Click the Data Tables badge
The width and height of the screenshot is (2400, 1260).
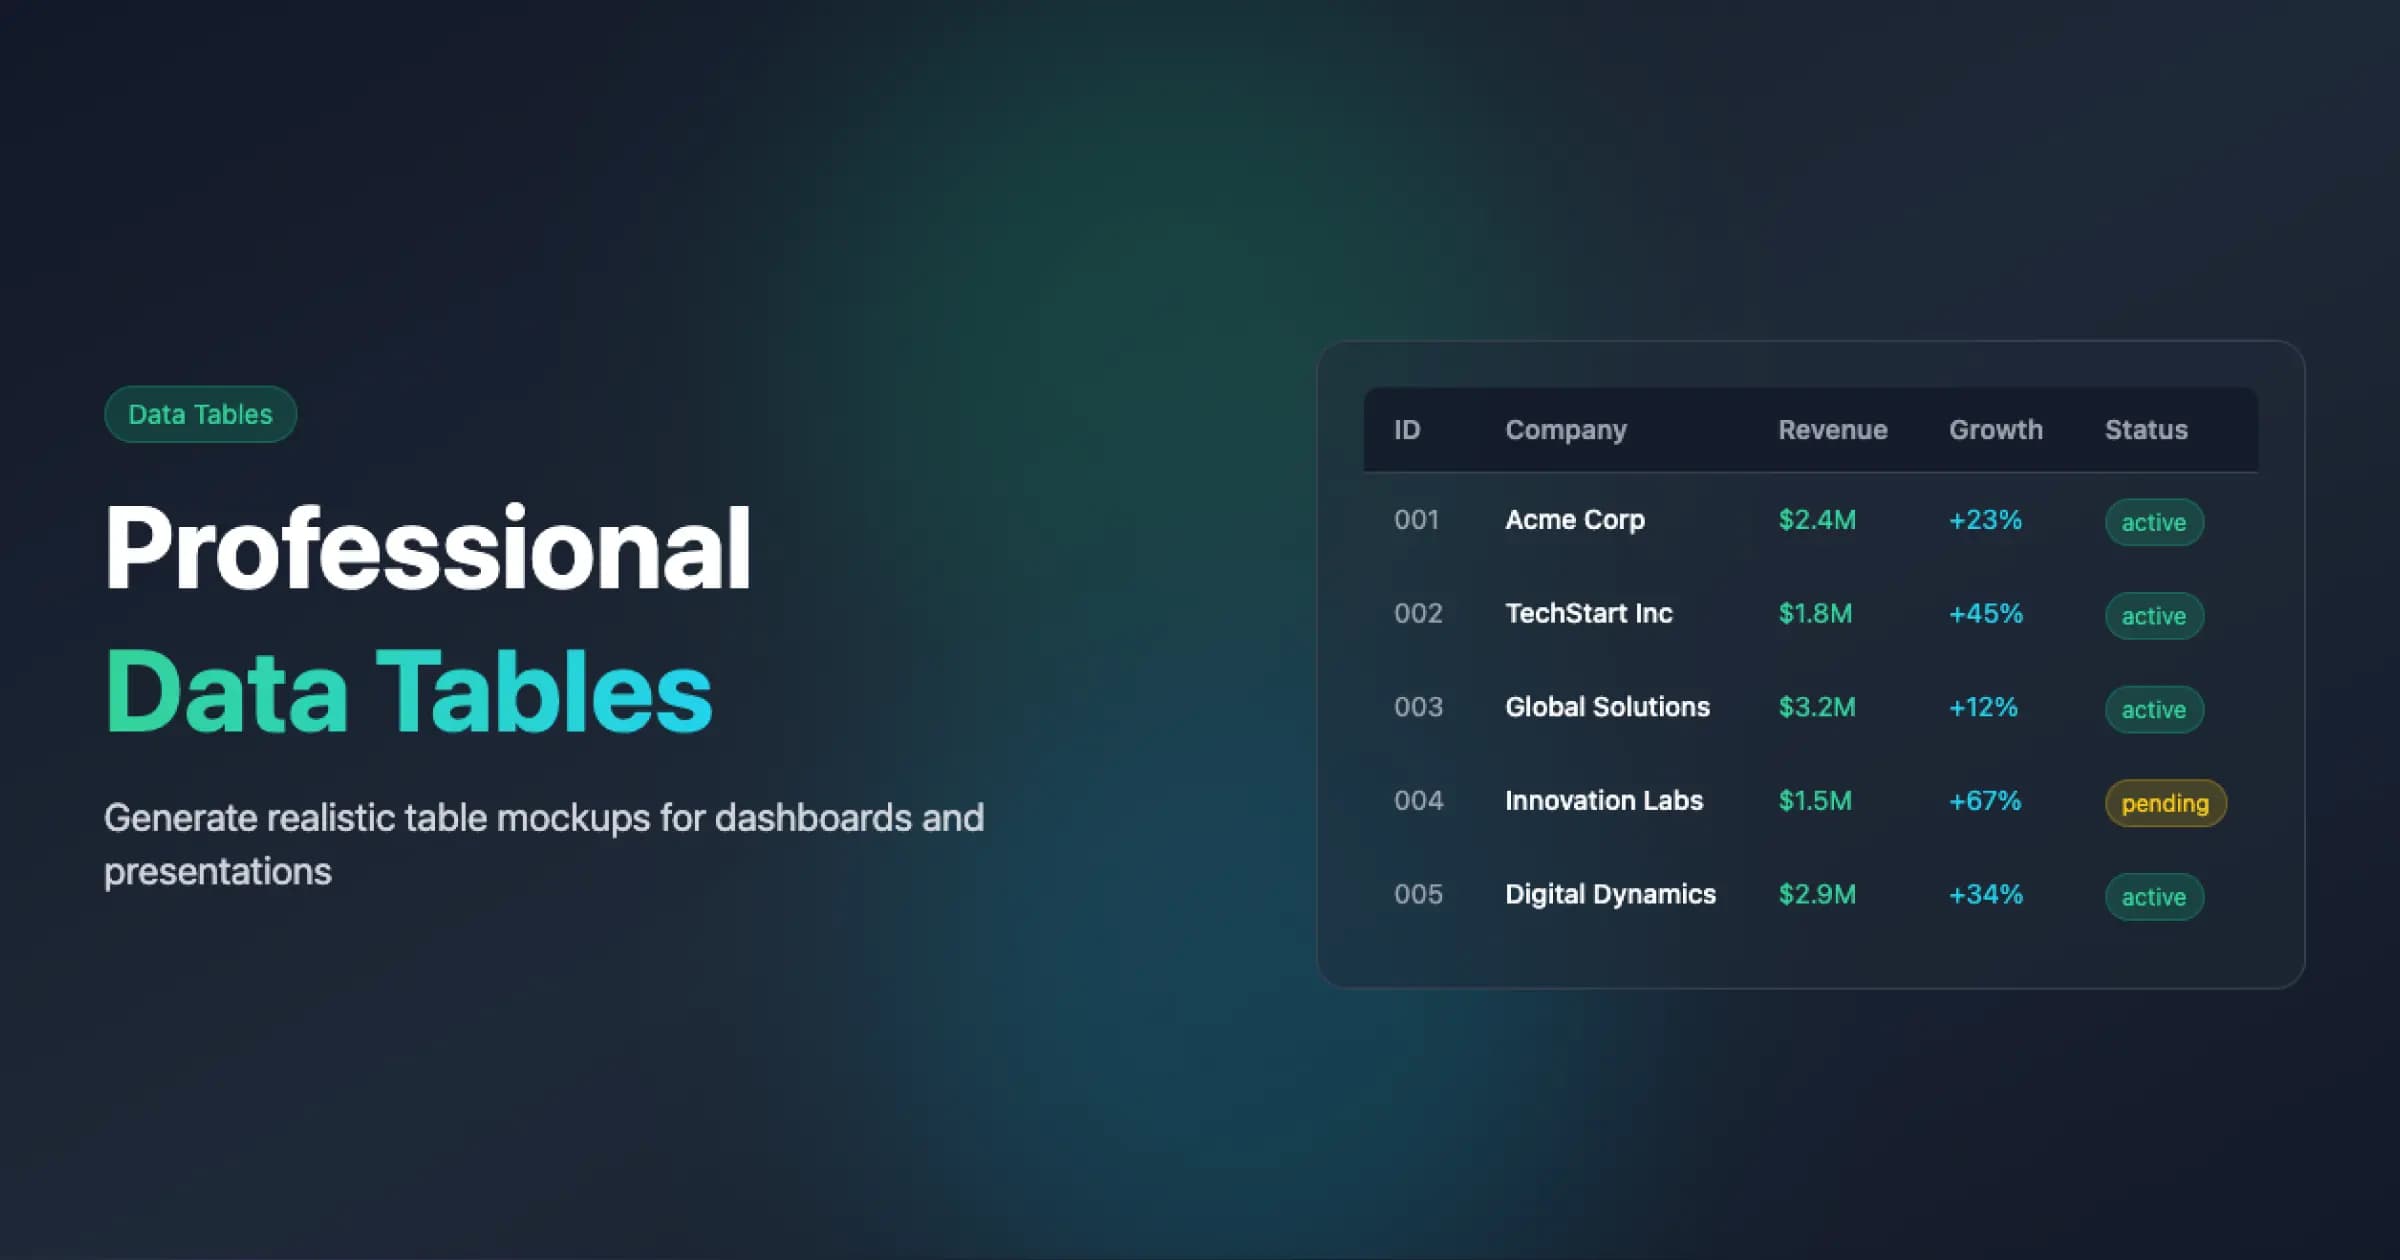point(199,413)
